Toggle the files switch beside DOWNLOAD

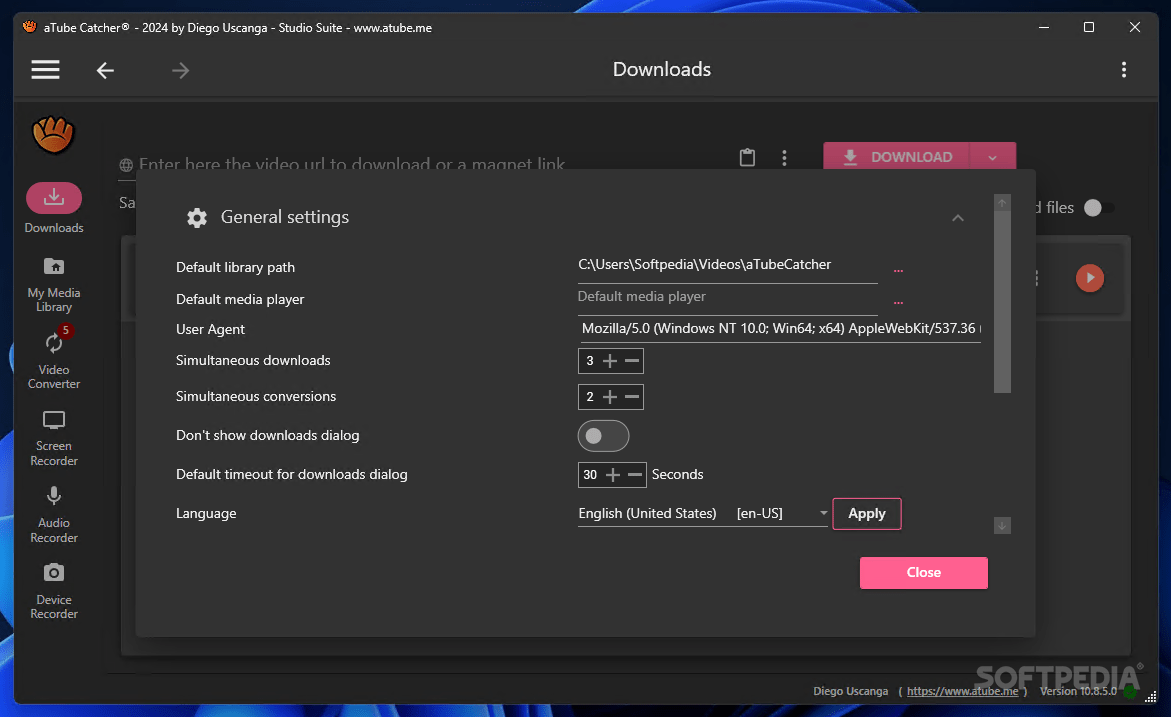(1098, 208)
